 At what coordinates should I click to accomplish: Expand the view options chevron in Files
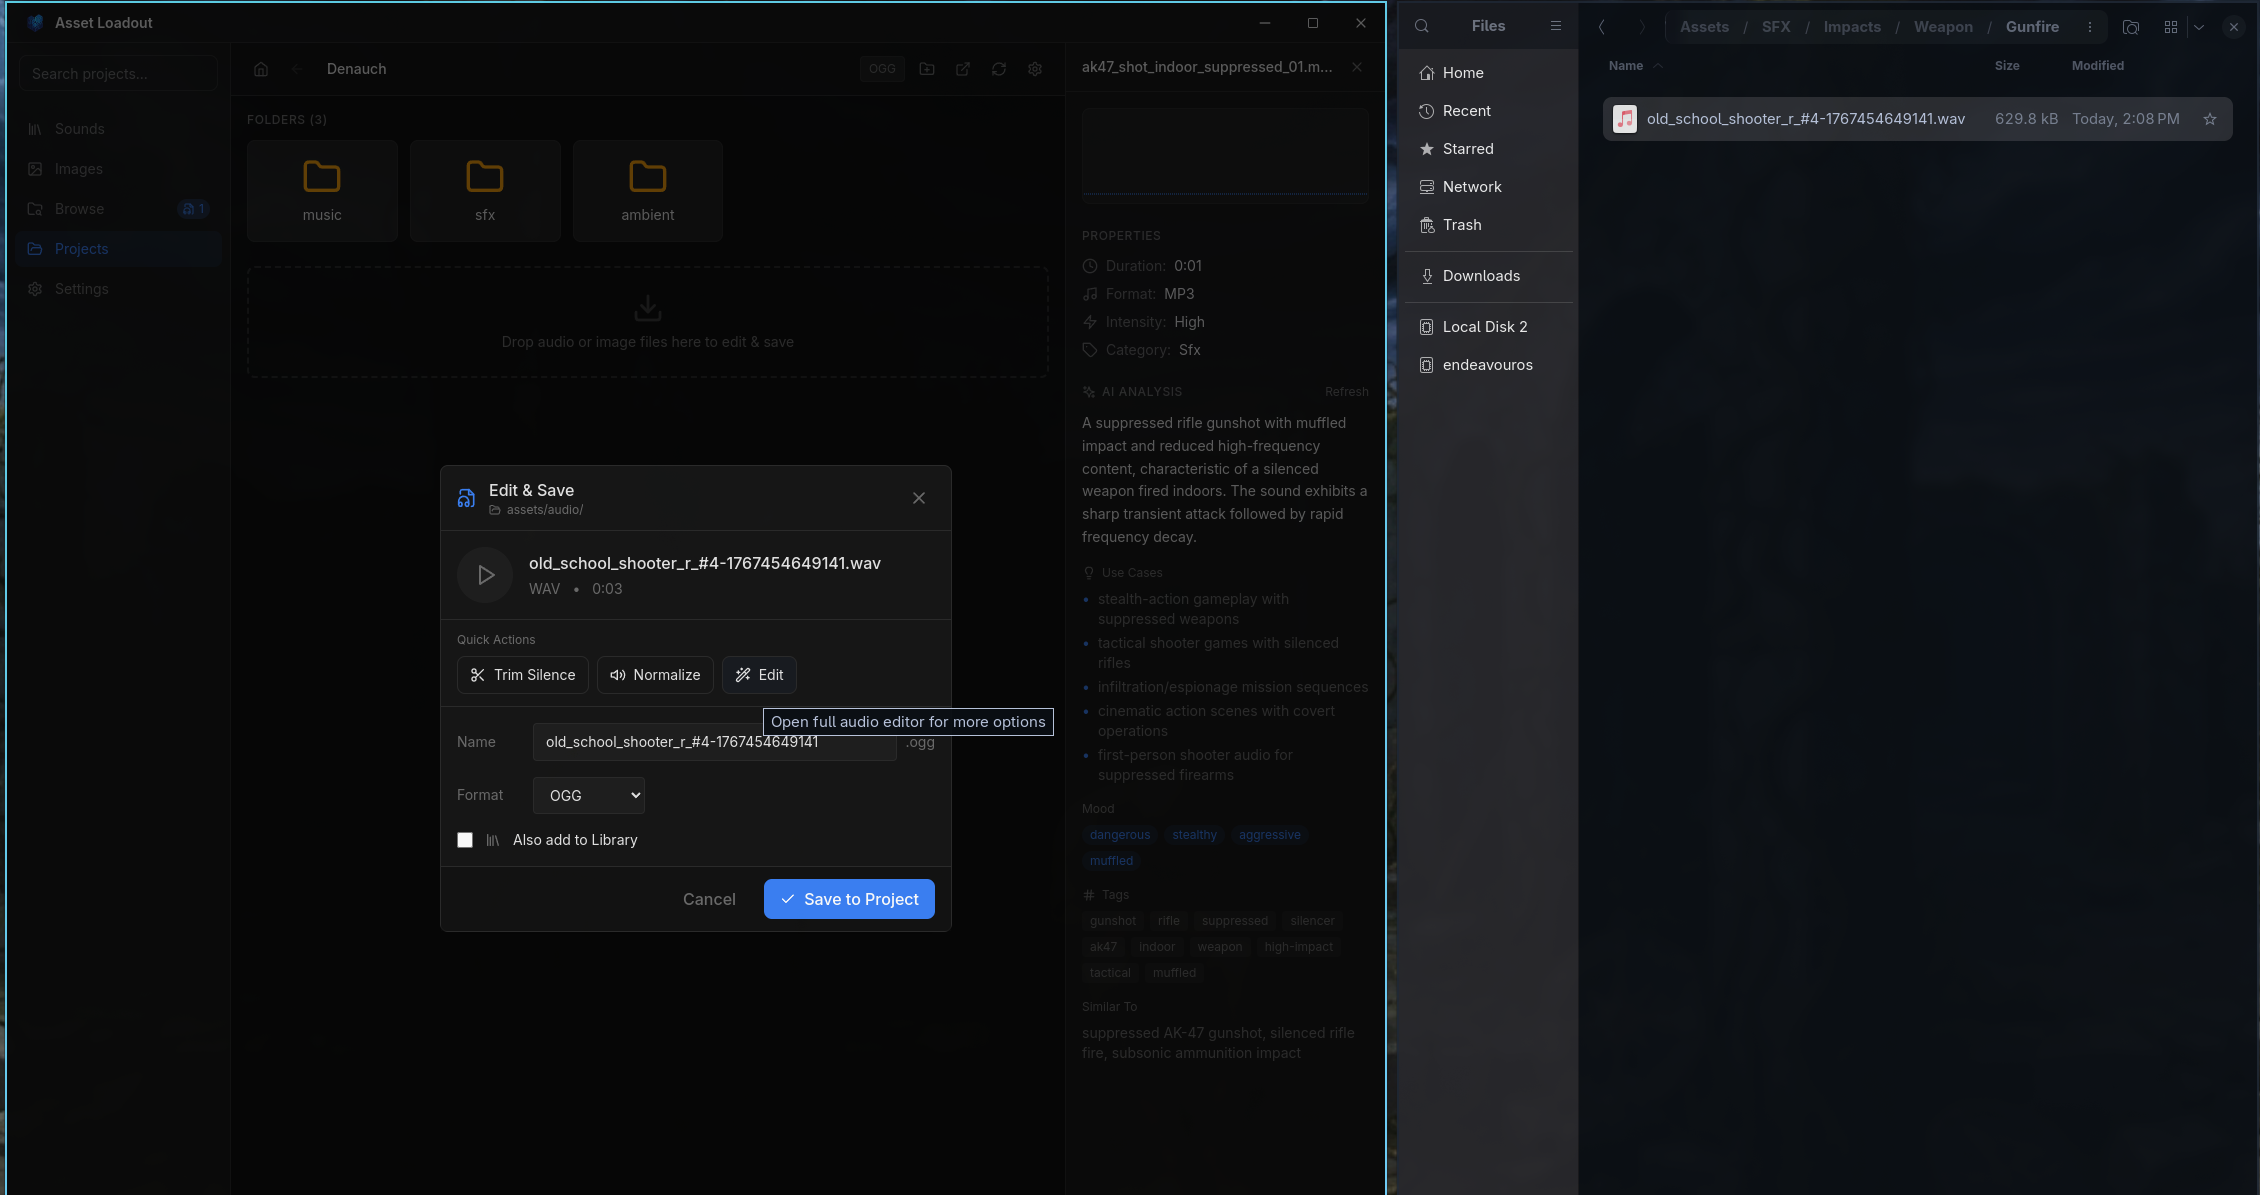pos(2198,27)
